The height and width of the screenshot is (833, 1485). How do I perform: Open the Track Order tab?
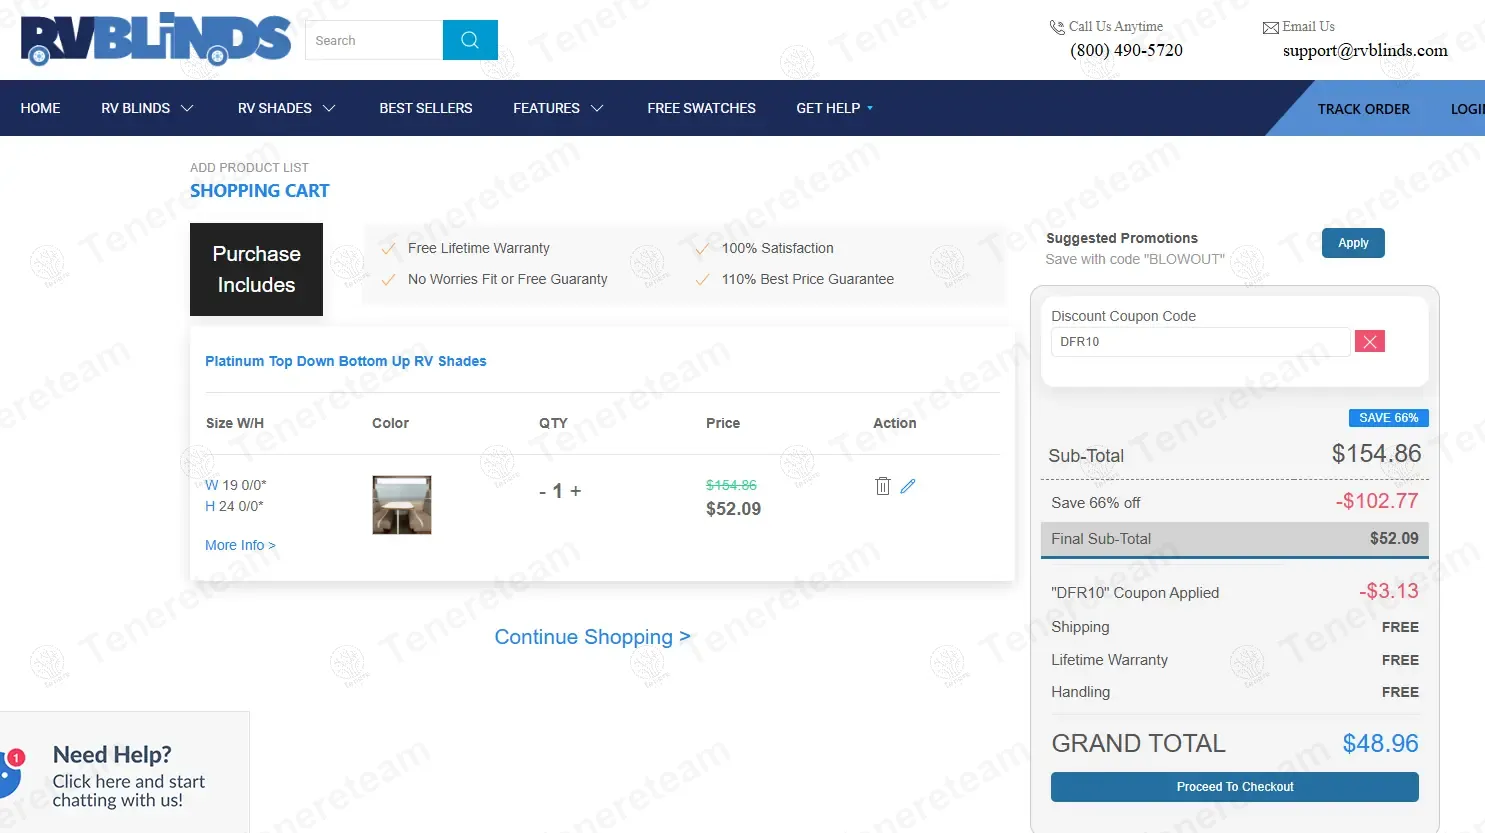1363,109
